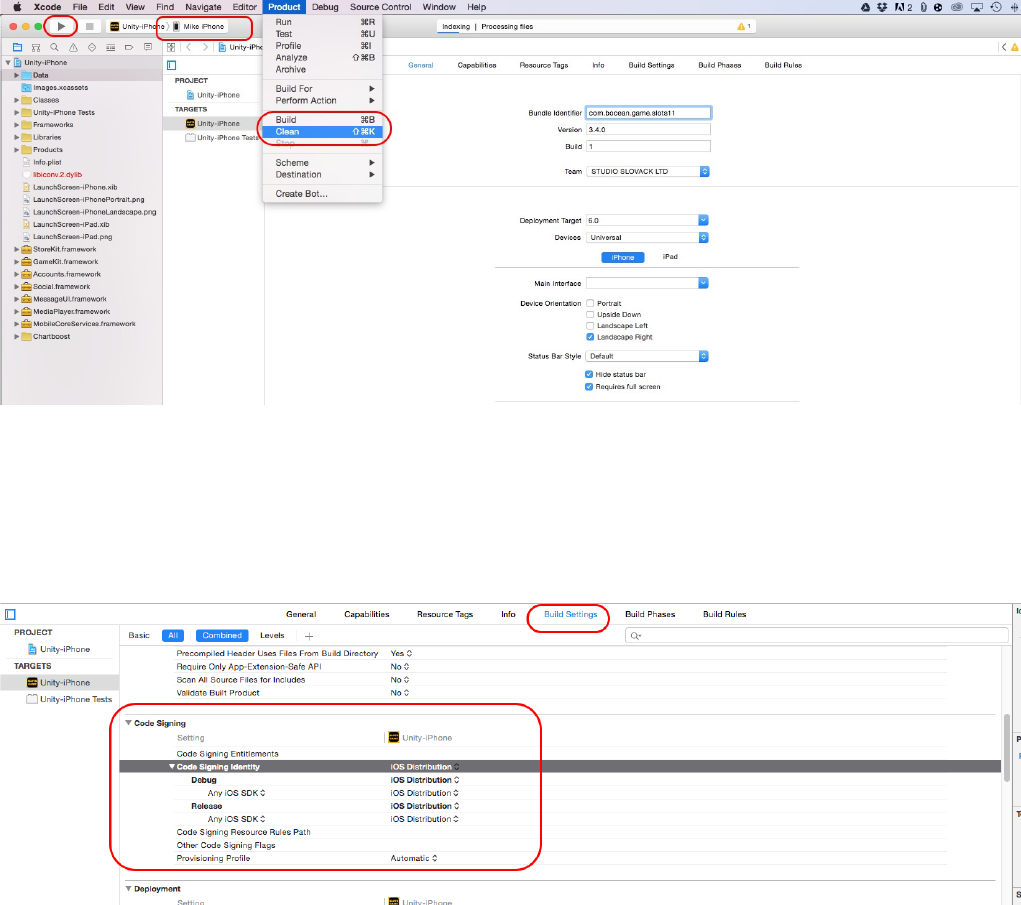Select Info.plist in the navigator
The width and height of the screenshot is (1021, 905).
[47, 162]
